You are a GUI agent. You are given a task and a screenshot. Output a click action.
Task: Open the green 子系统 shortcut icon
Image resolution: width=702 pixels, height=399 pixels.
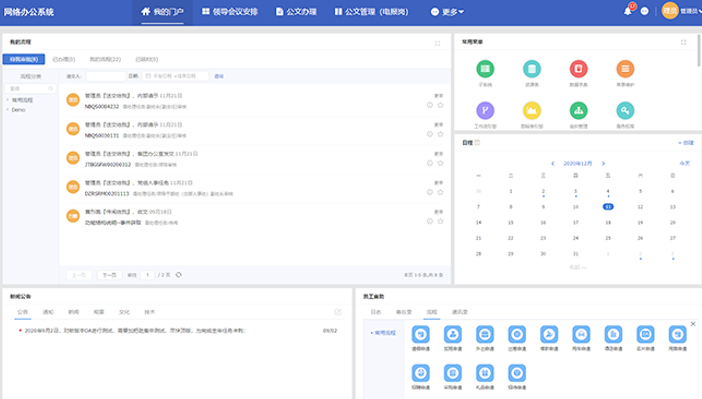(x=485, y=69)
